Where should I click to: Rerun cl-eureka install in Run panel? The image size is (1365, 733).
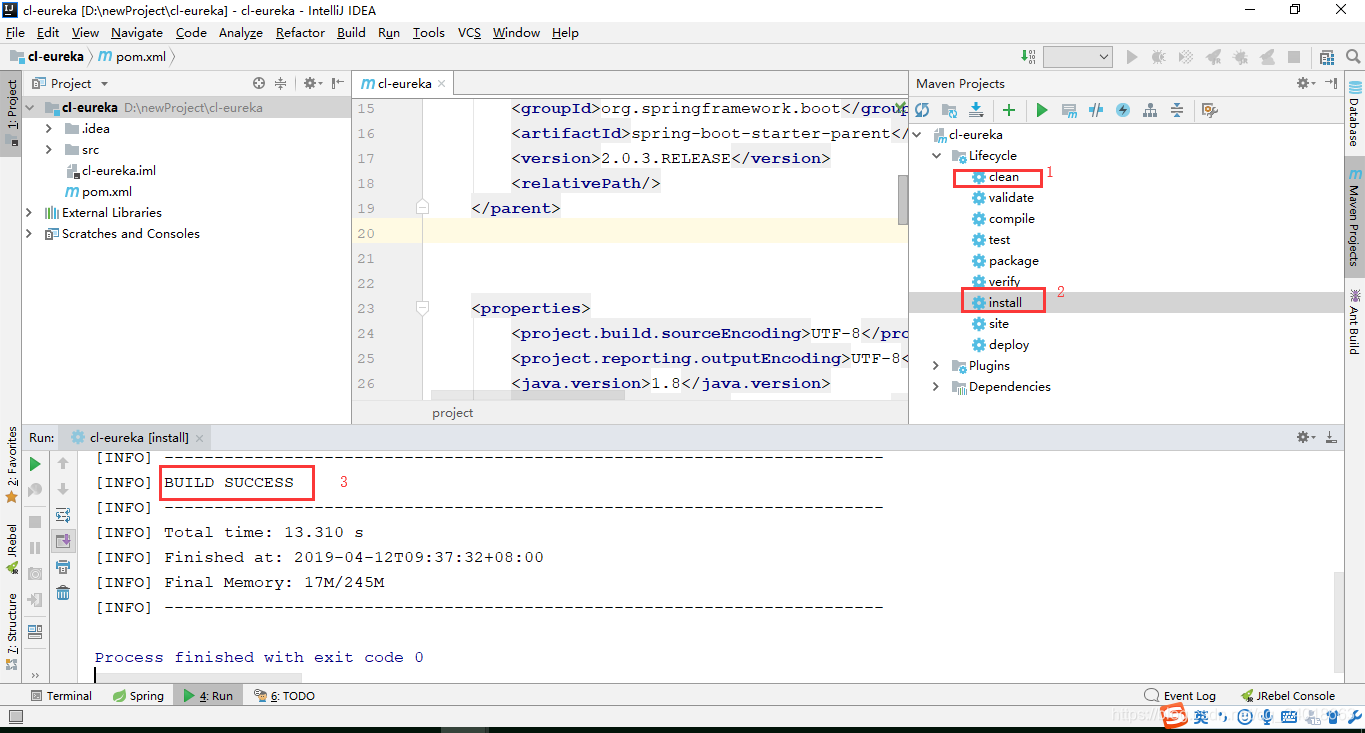35,464
